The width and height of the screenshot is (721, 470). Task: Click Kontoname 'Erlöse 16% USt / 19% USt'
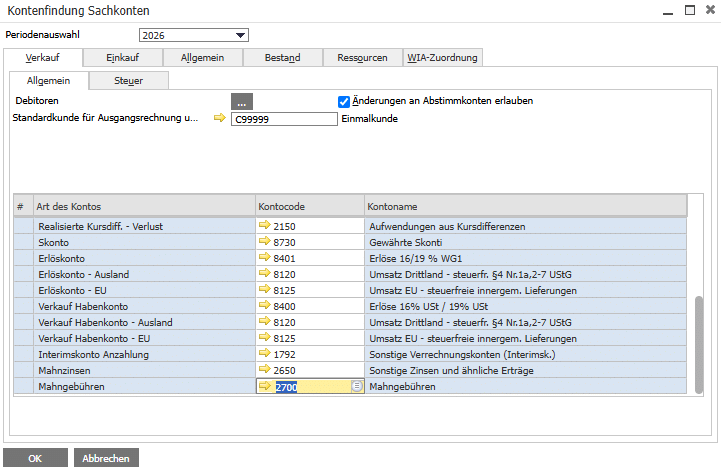428,306
